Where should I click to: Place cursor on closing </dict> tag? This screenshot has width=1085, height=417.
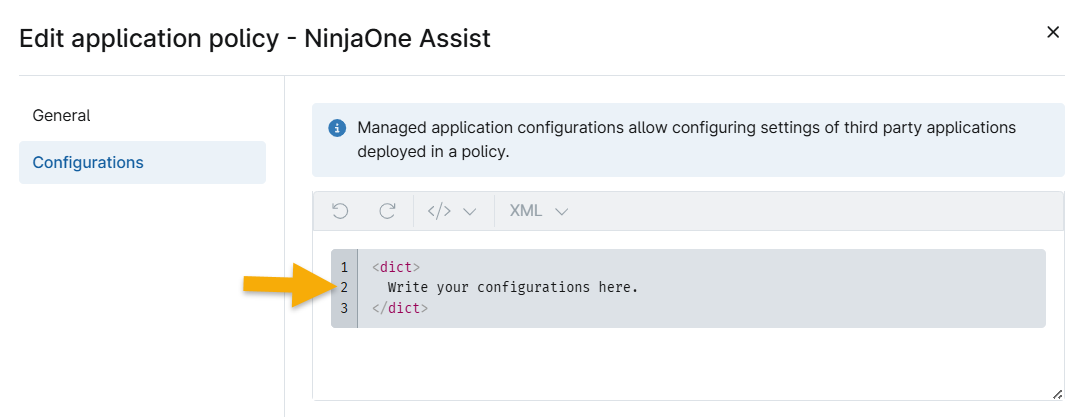point(400,308)
